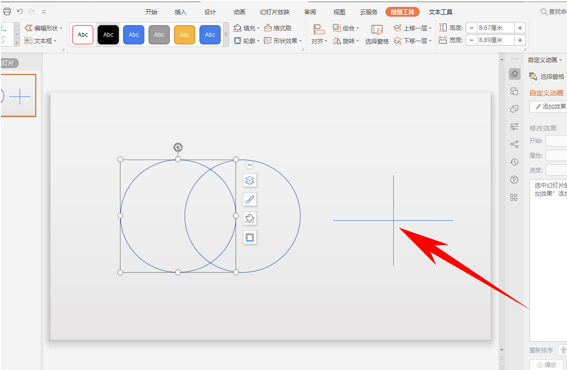567x370 pixels.
Task: Open quick access toolbar customize arrow
Action: [44, 12]
